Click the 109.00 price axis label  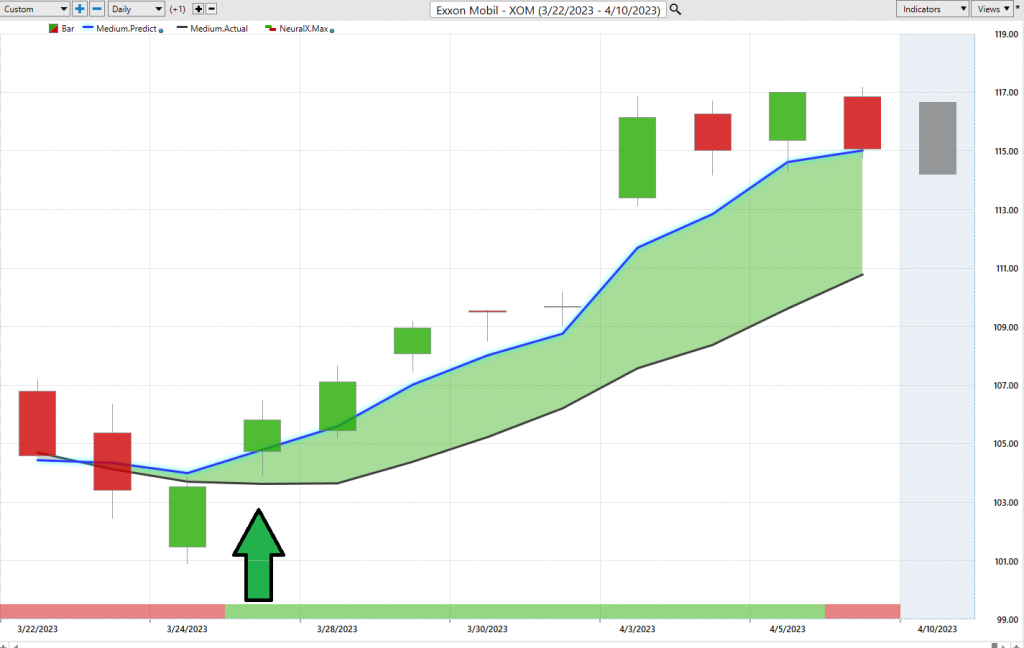click(1006, 327)
